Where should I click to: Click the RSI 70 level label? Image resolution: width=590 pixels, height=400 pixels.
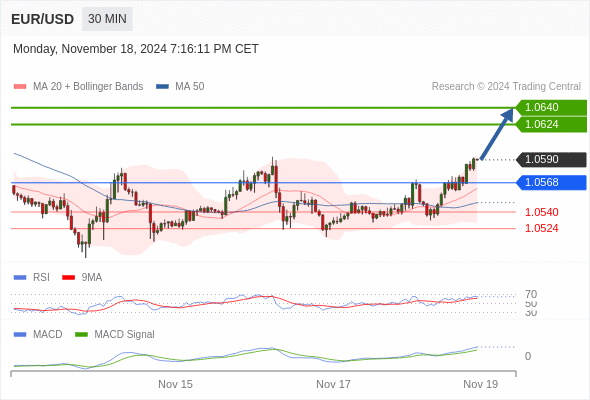[531, 294]
